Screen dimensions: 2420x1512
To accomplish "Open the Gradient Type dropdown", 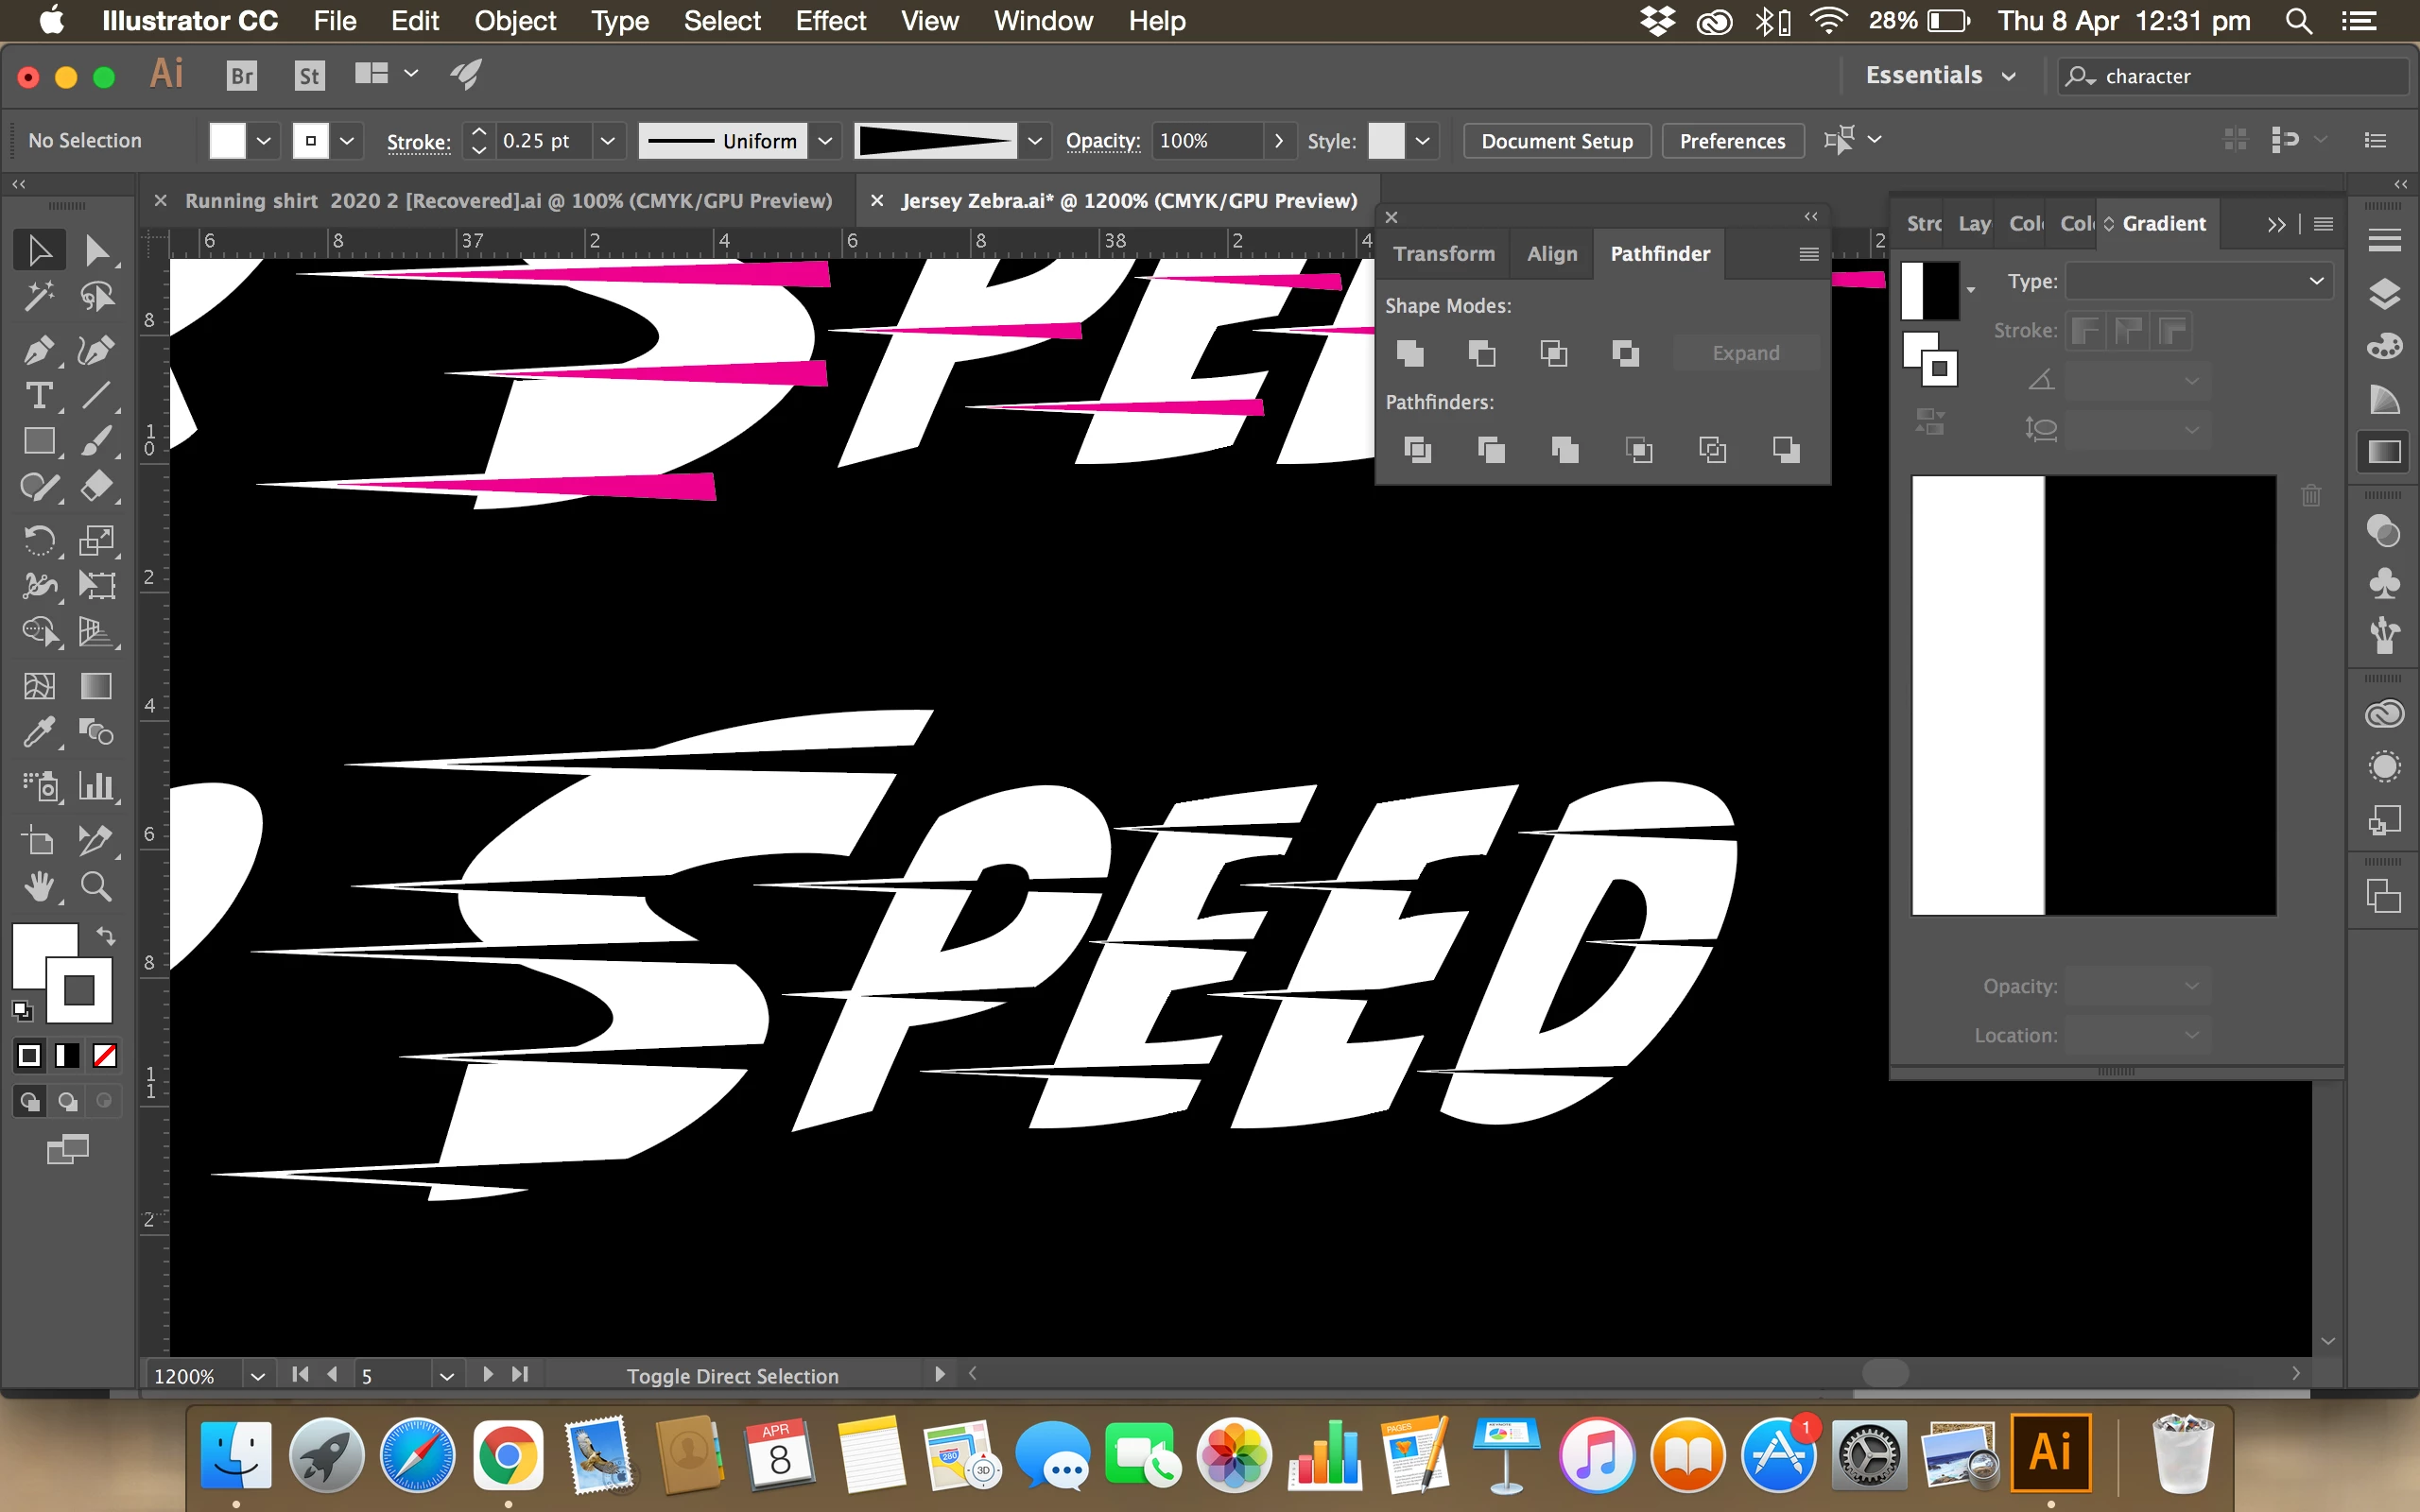I will pyautogui.click(x=2199, y=281).
